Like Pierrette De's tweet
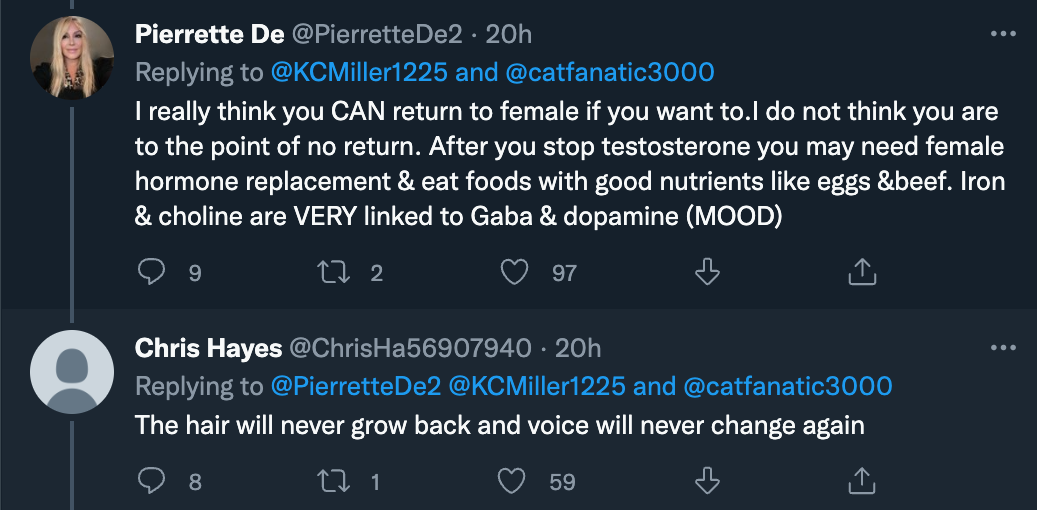Viewport: 1037px width, 510px height. tap(515, 272)
